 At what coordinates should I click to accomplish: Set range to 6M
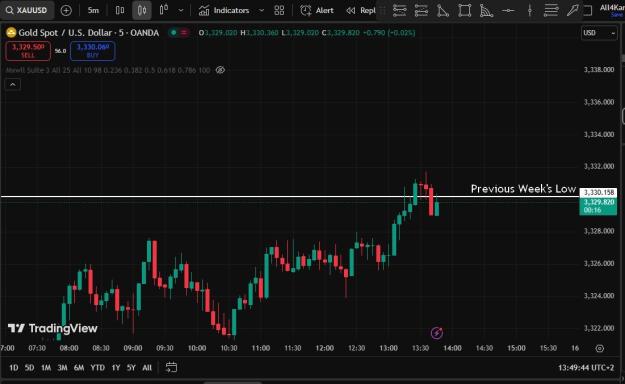pos(79,368)
